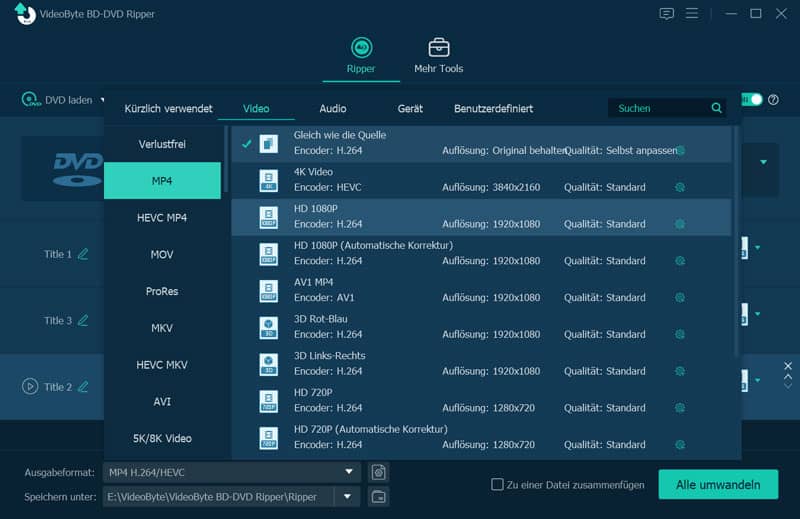Image resolution: width=800 pixels, height=519 pixels.
Task: Open the output folder browse icon
Action: (378, 496)
